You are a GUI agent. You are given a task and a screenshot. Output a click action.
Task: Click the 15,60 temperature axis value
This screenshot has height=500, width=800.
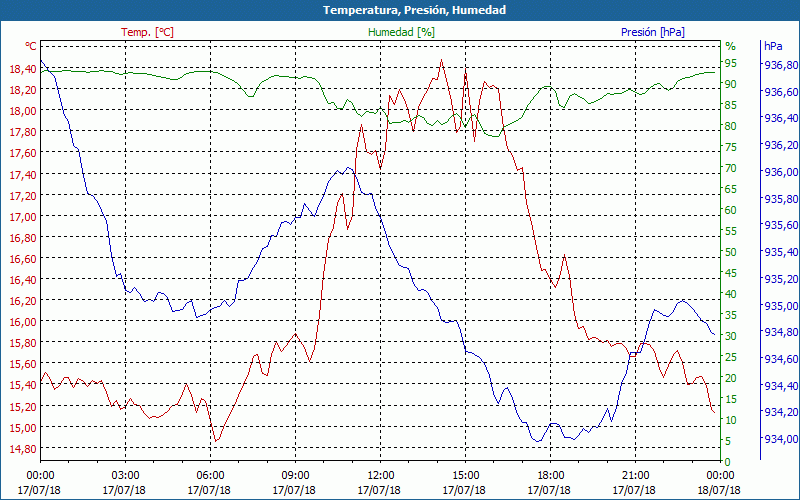[x=22, y=364]
